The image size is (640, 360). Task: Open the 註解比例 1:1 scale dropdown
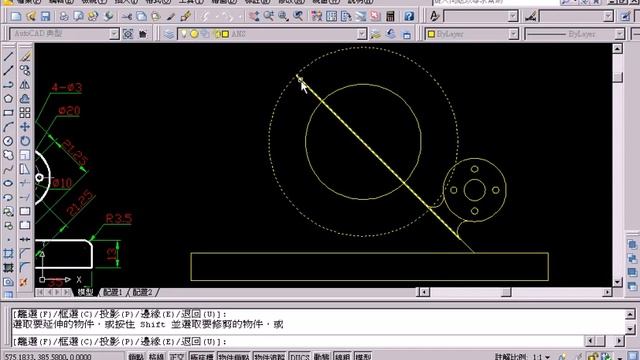point(547,357)
